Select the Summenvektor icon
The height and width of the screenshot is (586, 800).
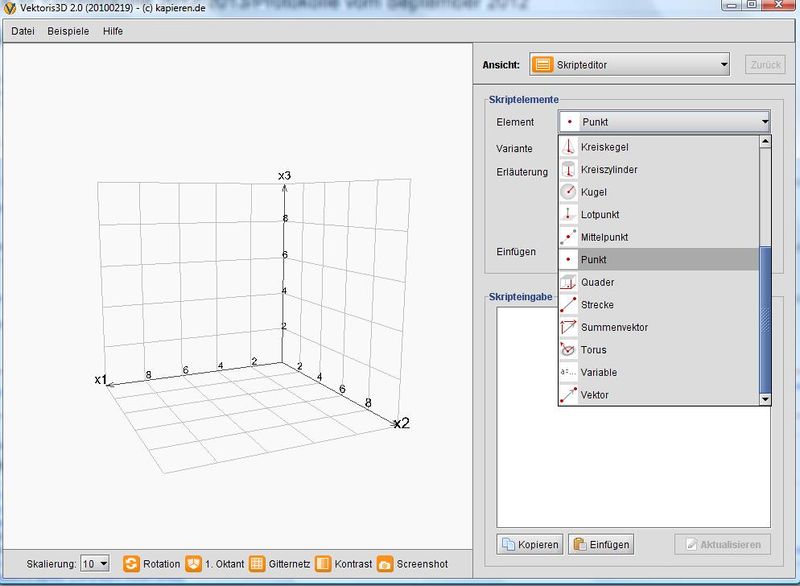[568, 327]
